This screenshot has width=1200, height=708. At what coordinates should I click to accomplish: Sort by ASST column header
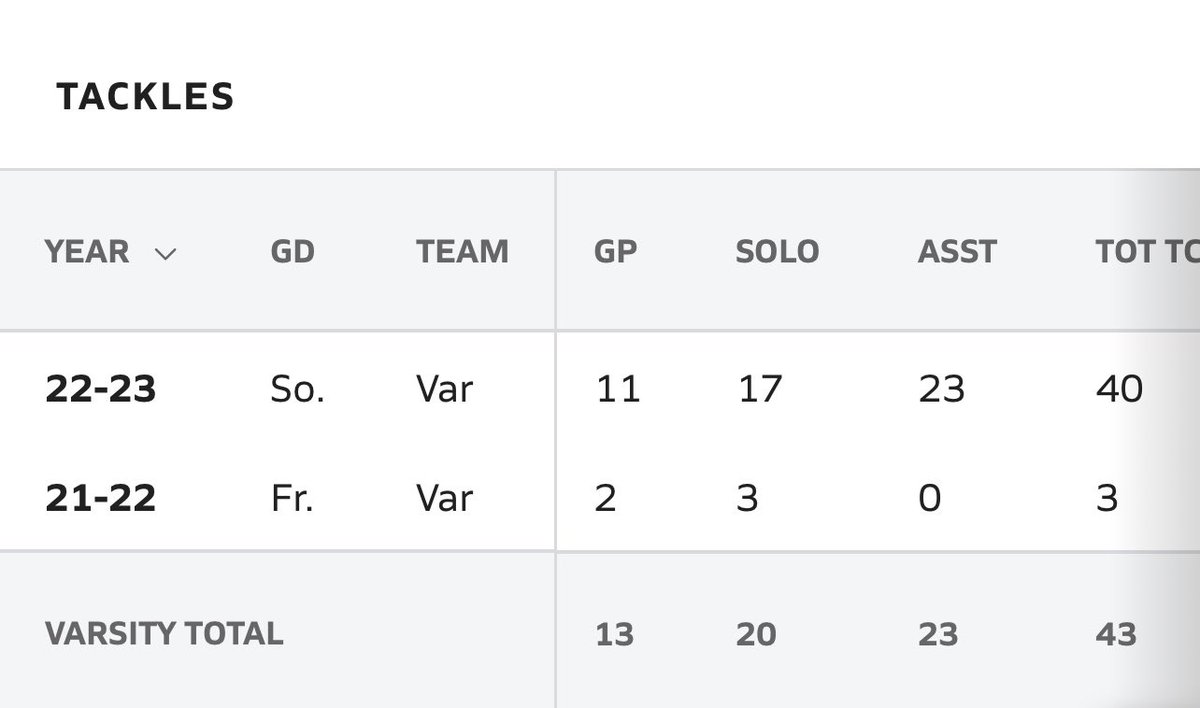point(957,251)
